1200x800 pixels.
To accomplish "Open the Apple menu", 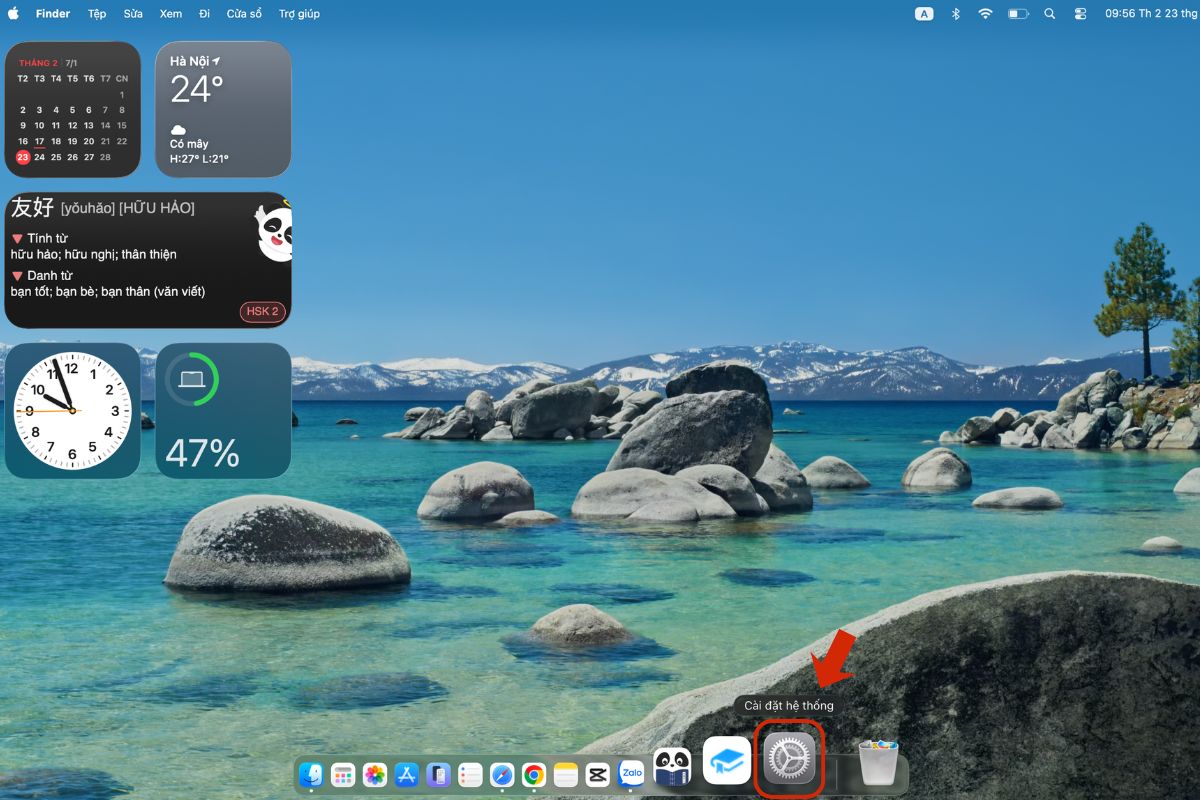I will [14, 14].
